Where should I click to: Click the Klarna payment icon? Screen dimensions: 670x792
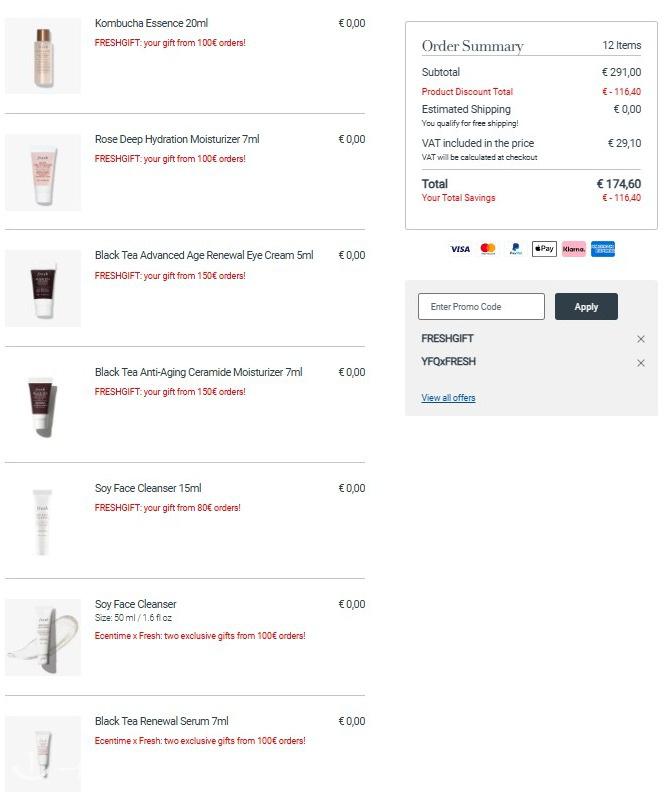[573, 249]
